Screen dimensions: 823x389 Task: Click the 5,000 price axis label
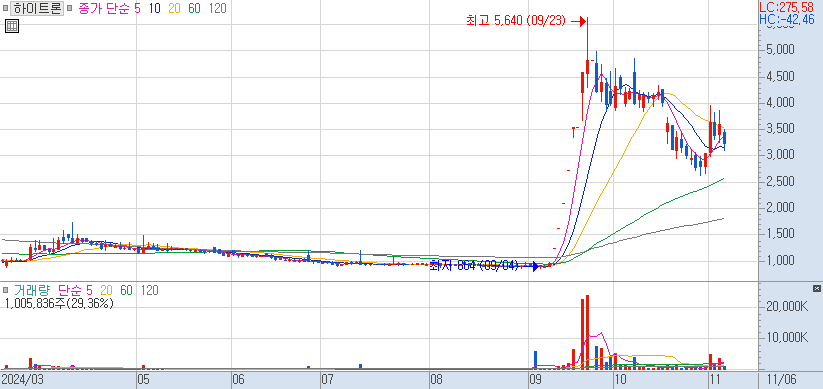779,50
